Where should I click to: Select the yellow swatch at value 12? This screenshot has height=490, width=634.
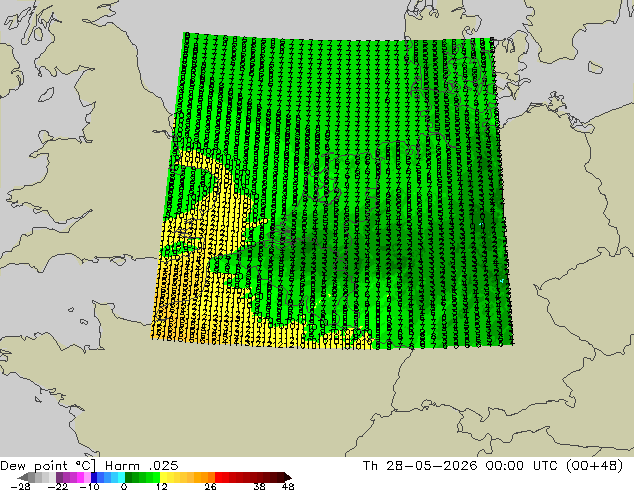[164, 477]
